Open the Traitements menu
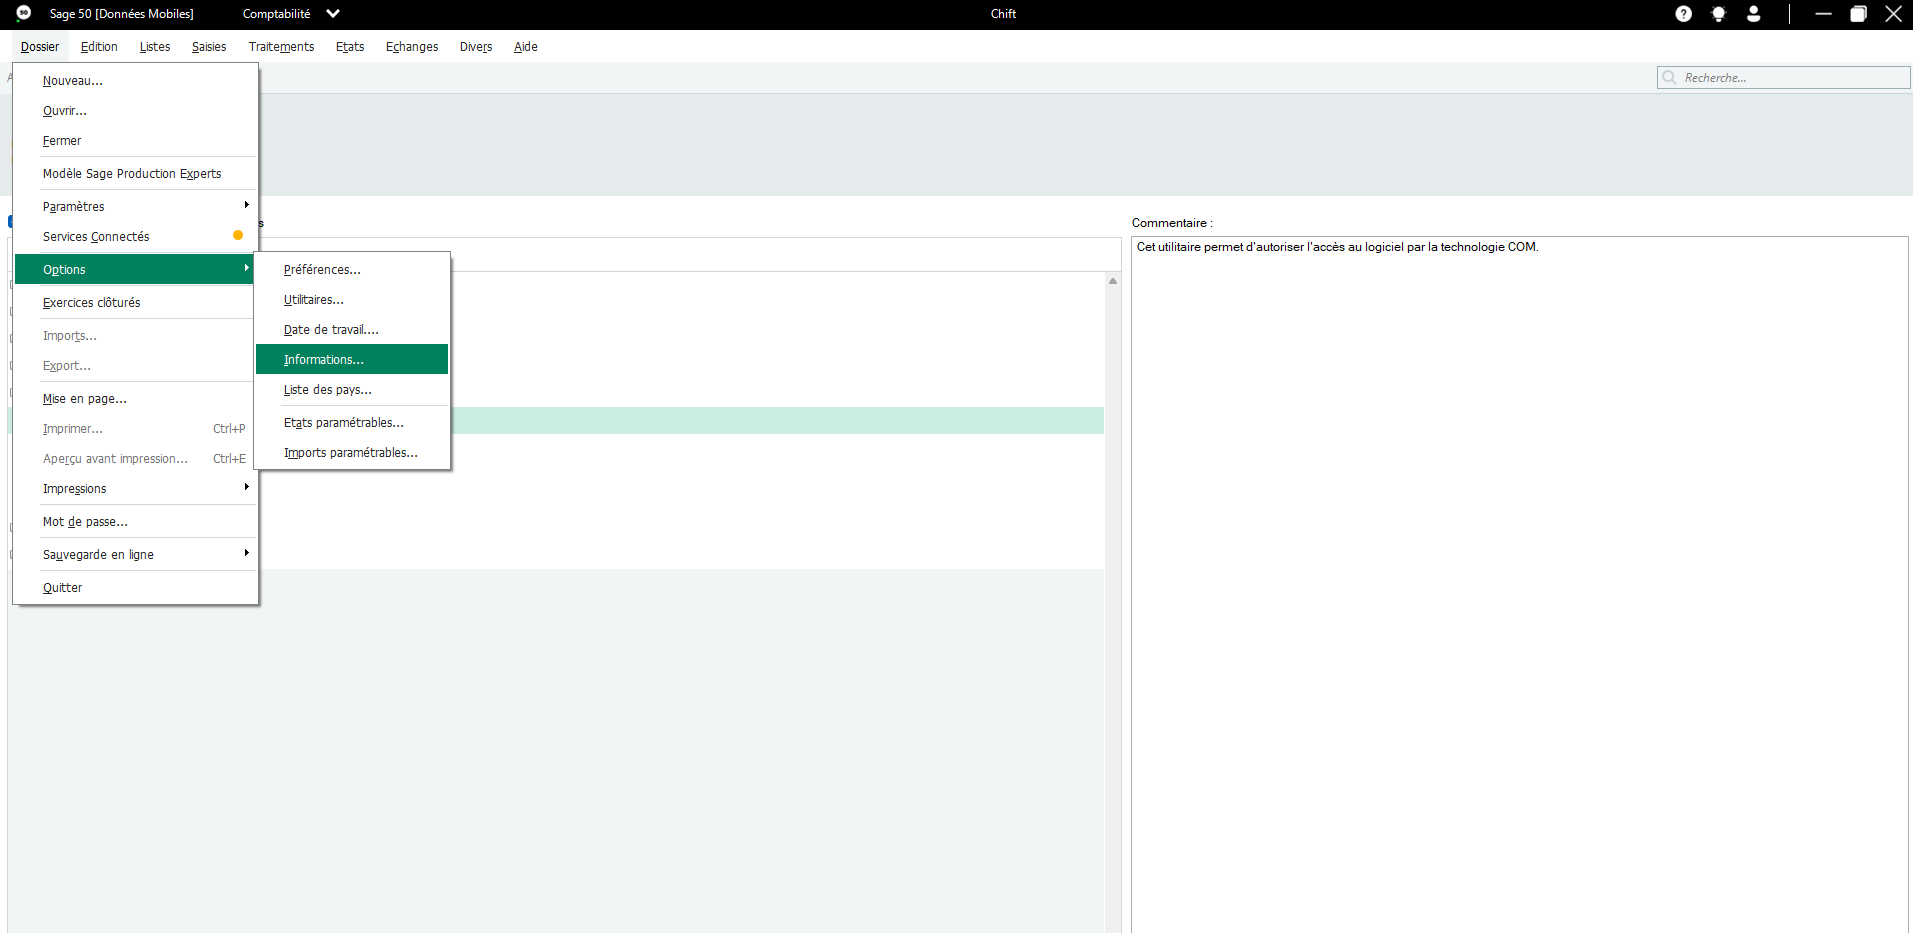 click(281, 47)
